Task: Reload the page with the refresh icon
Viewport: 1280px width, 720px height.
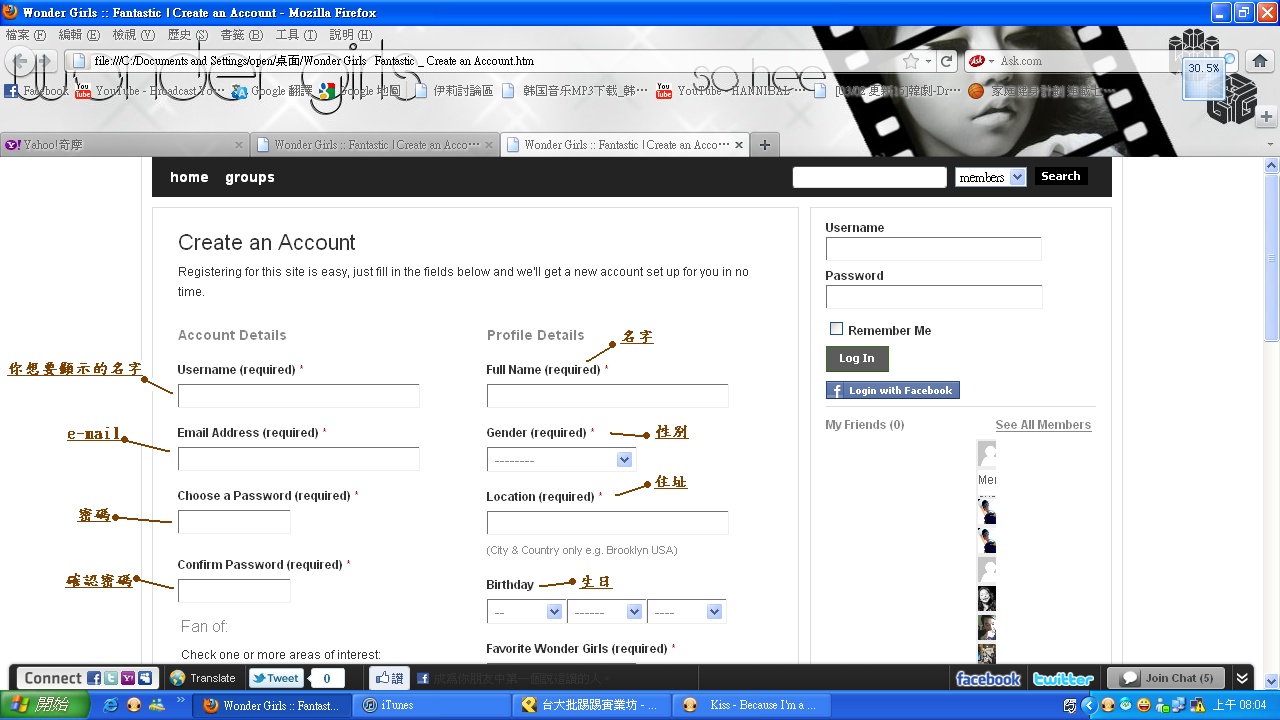Action: (x=946, y=61)
